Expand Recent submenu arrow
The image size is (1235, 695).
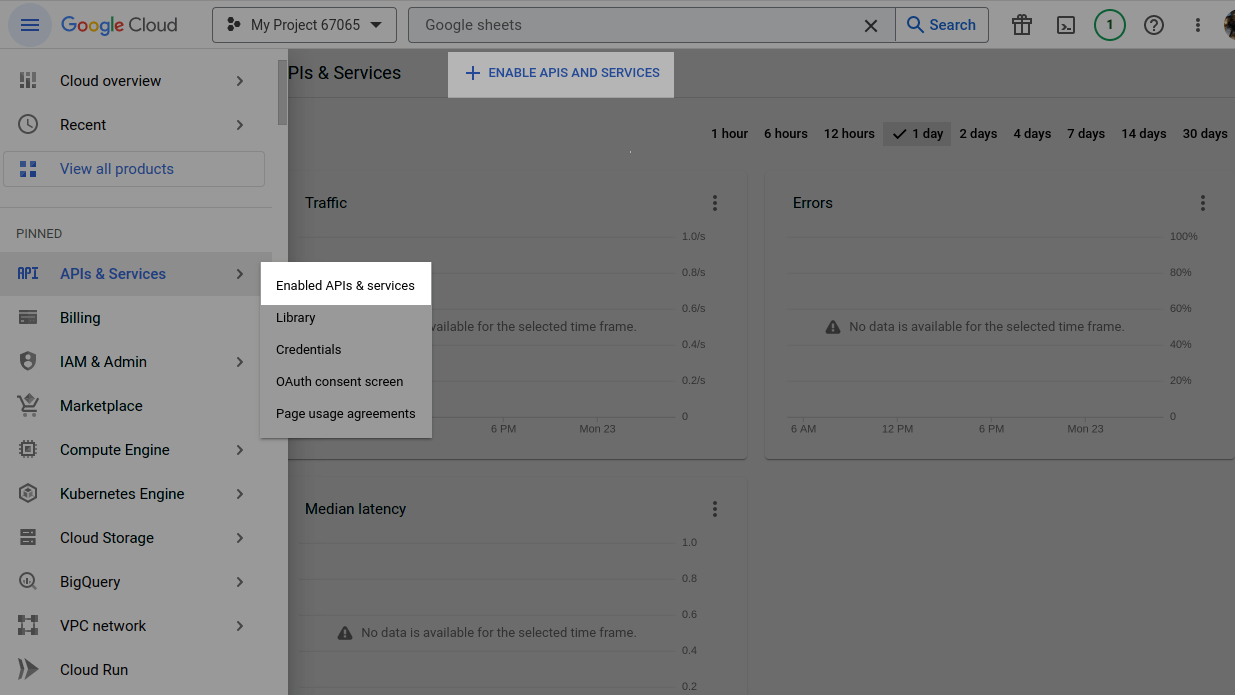(240, 125)
